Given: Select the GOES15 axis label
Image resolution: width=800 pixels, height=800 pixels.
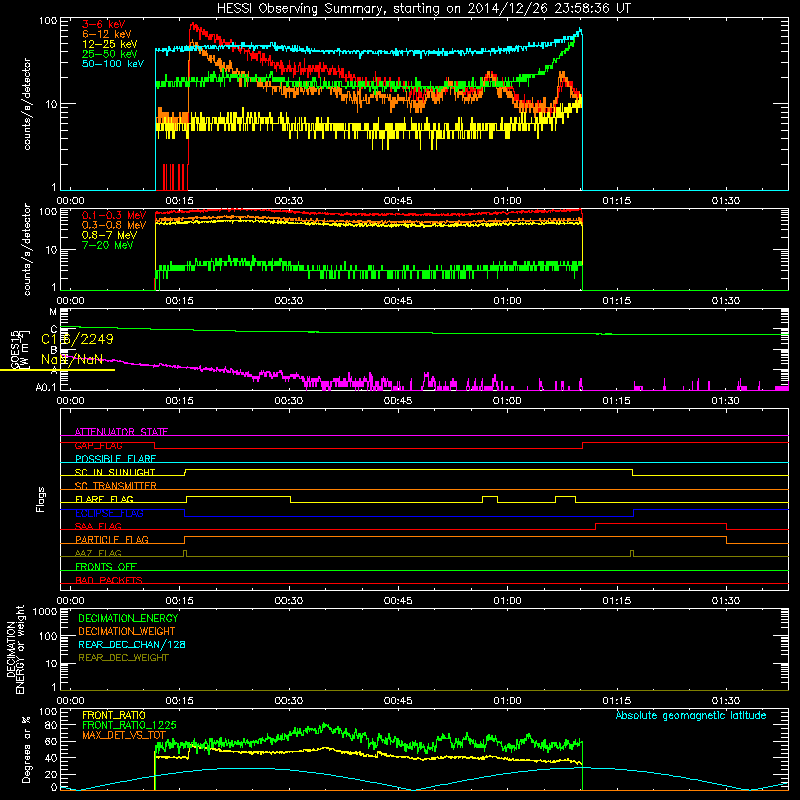Looking at the screenshot, I should 14,349.
